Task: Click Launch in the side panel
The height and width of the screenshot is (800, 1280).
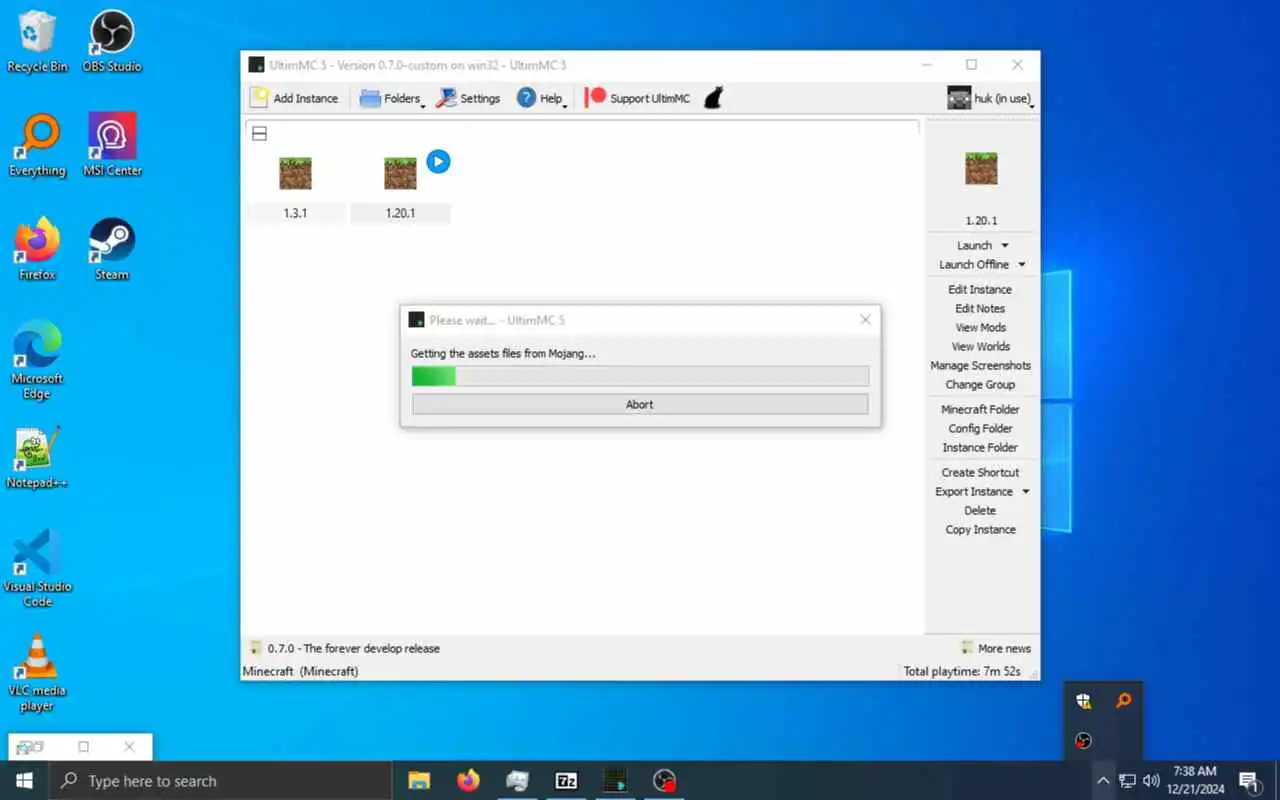Action: (x=974, y=245)
